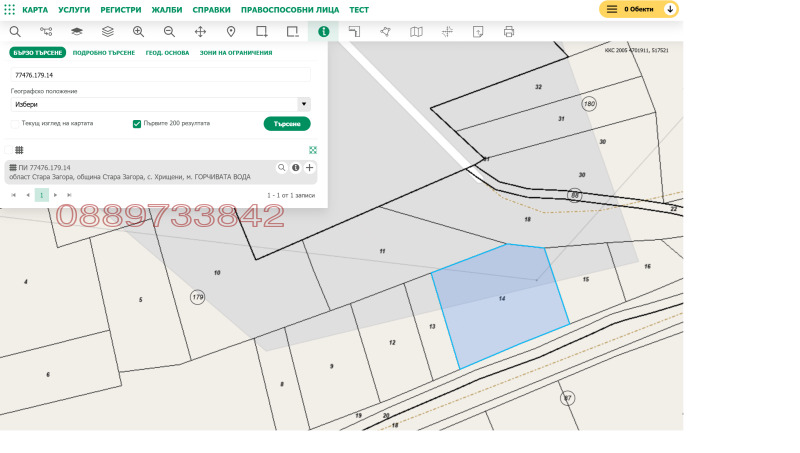800x453 pixels.
Task: Enable current map view checkbox
Action: point(15,124)
